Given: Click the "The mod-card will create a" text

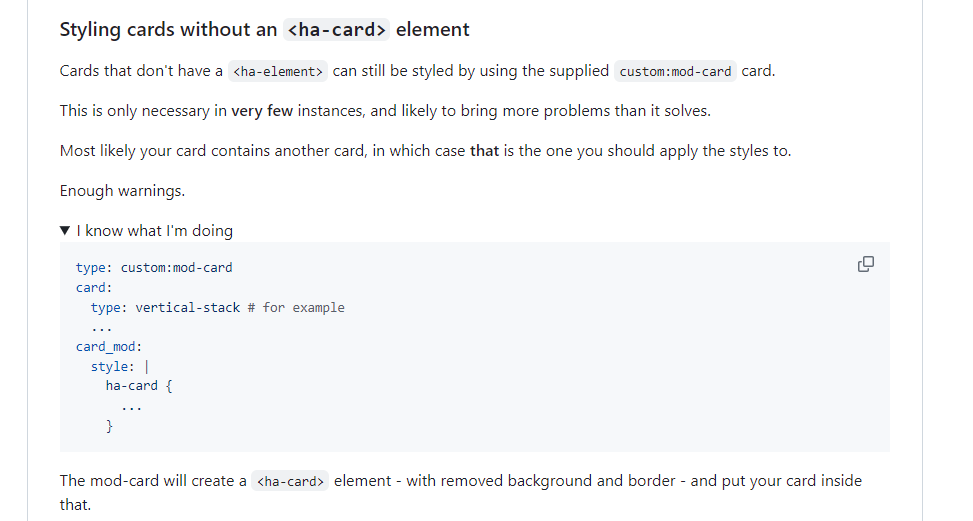Looking at the screenshot, I should (x=153, y=481).
